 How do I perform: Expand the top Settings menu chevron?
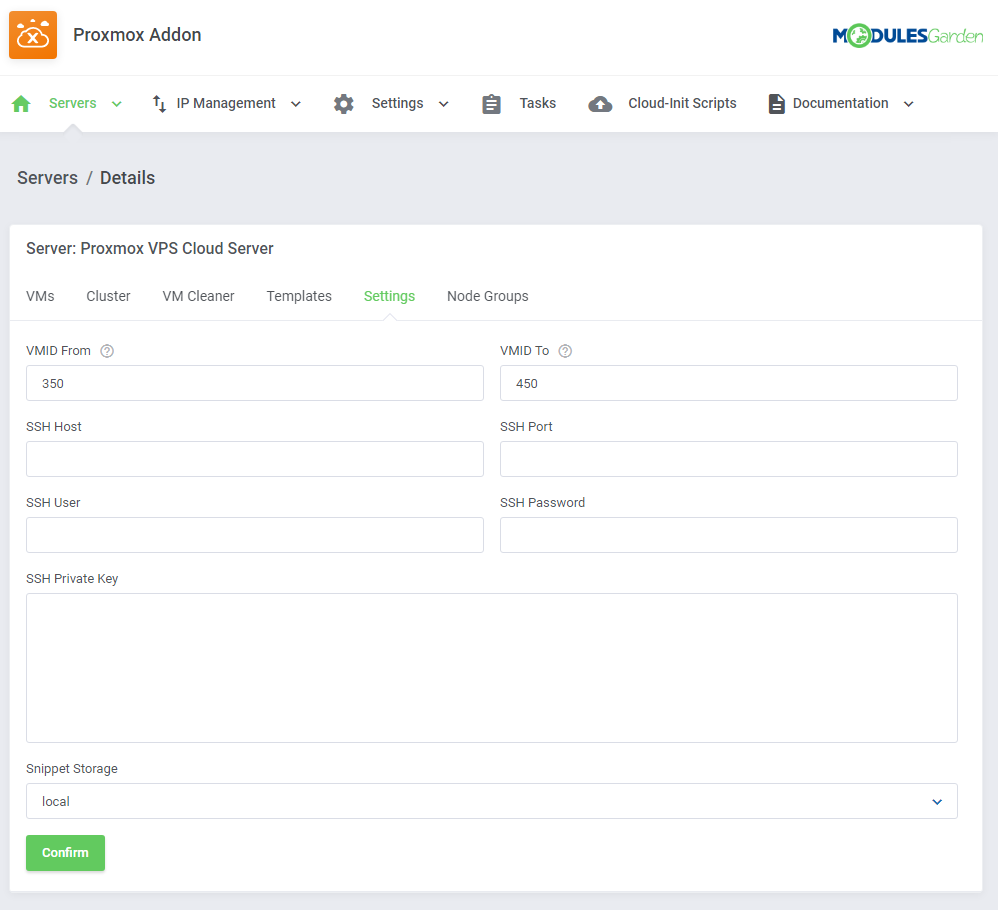click(444, 104)
